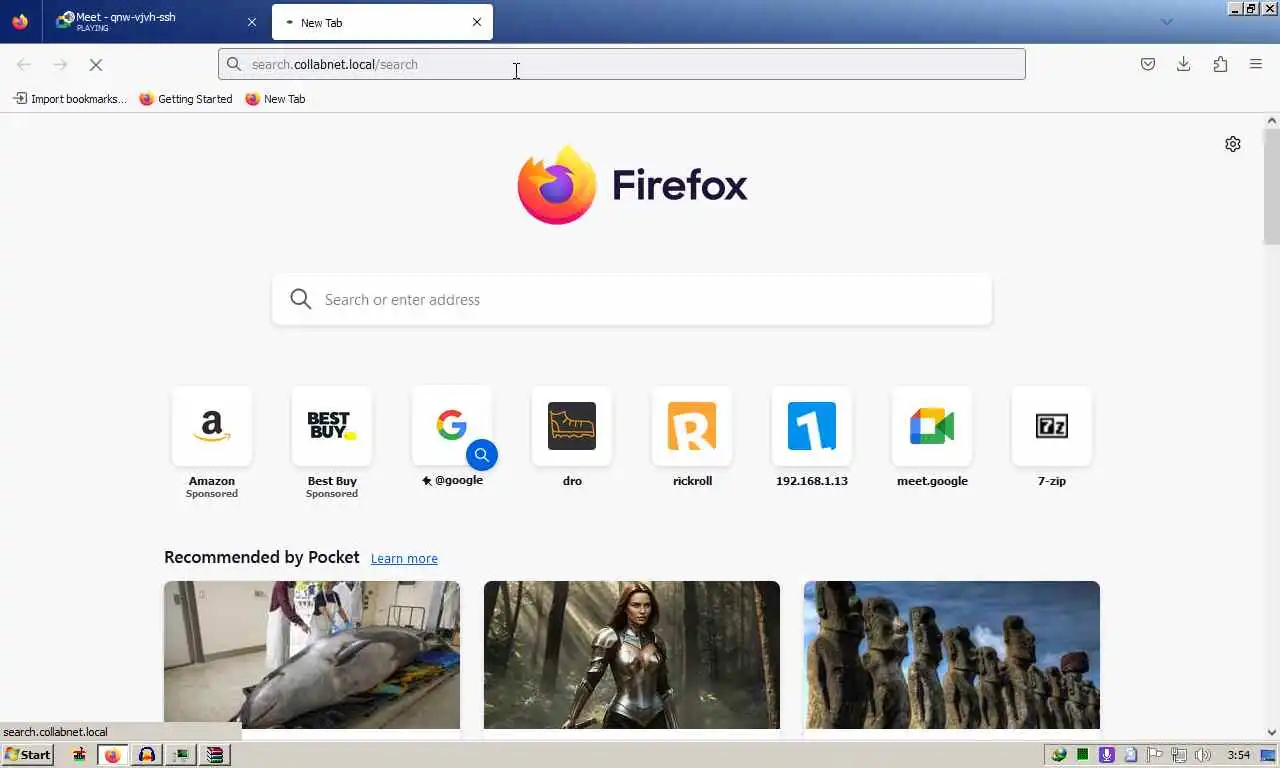This screenshot has height=768, width=1280.
Task: Open the Firefox application menu
Action: (x=1256, y=64)
